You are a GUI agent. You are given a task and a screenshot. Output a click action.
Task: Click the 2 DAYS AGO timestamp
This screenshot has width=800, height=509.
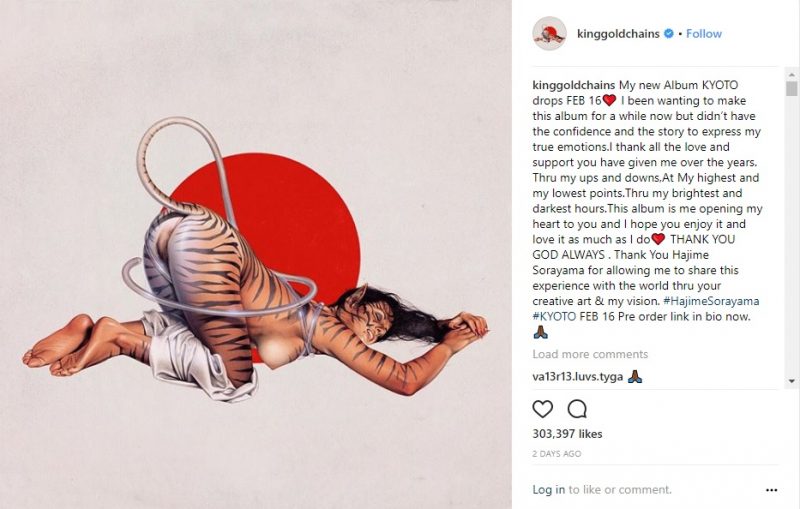click(557, 453)
